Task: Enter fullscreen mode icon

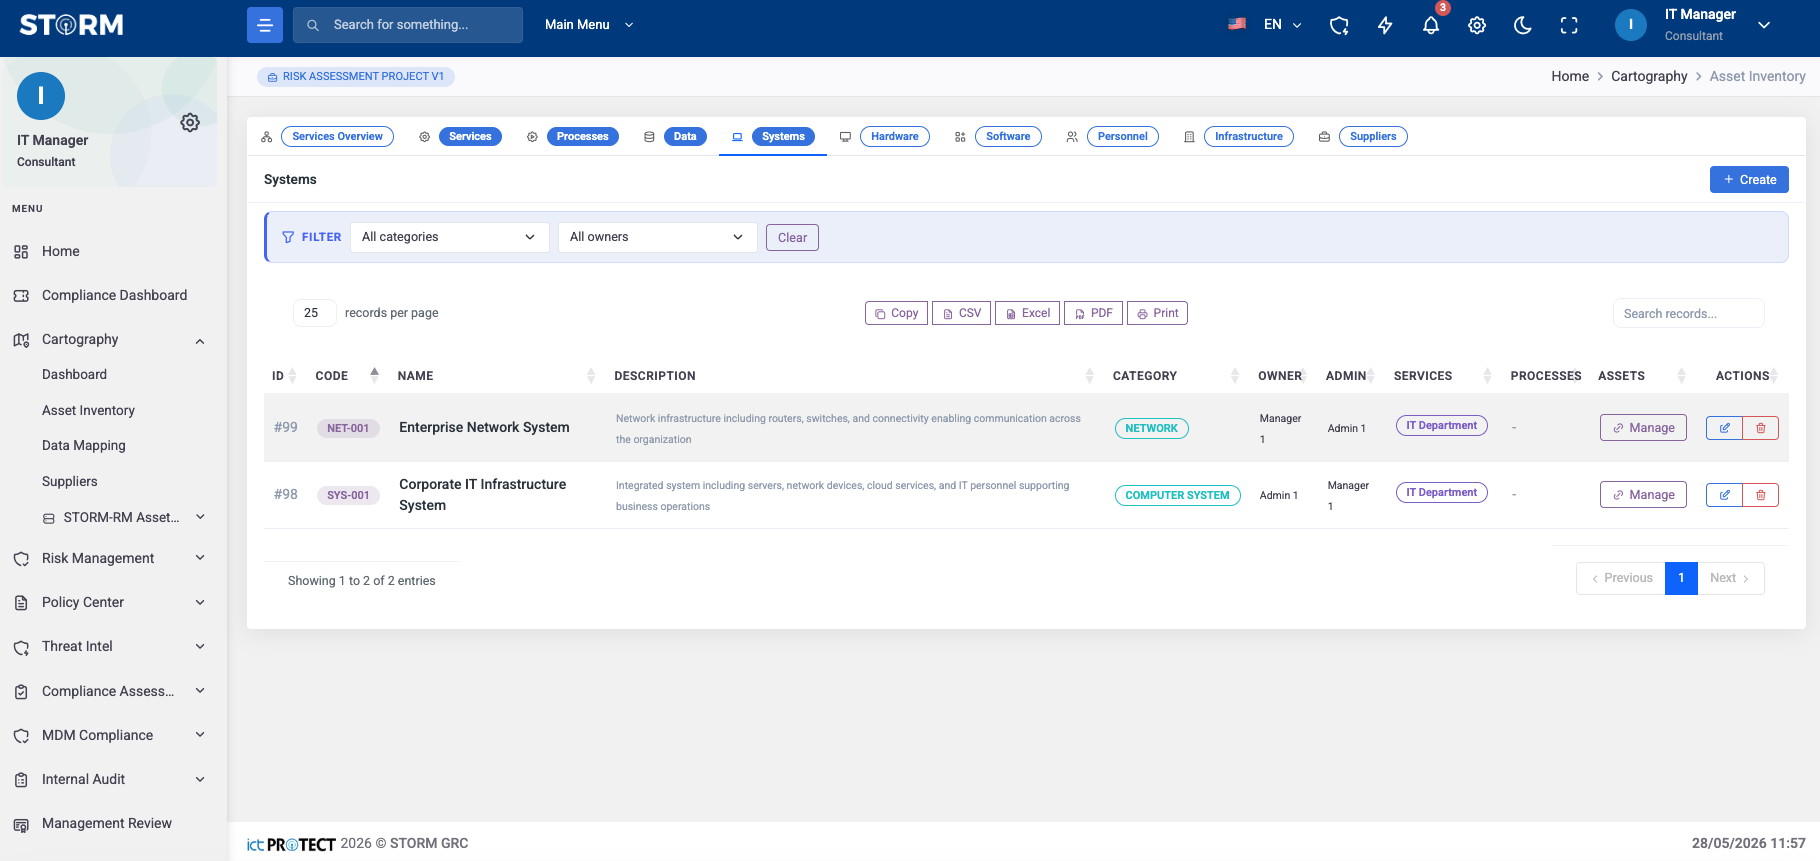Action: coord(1569,25)
